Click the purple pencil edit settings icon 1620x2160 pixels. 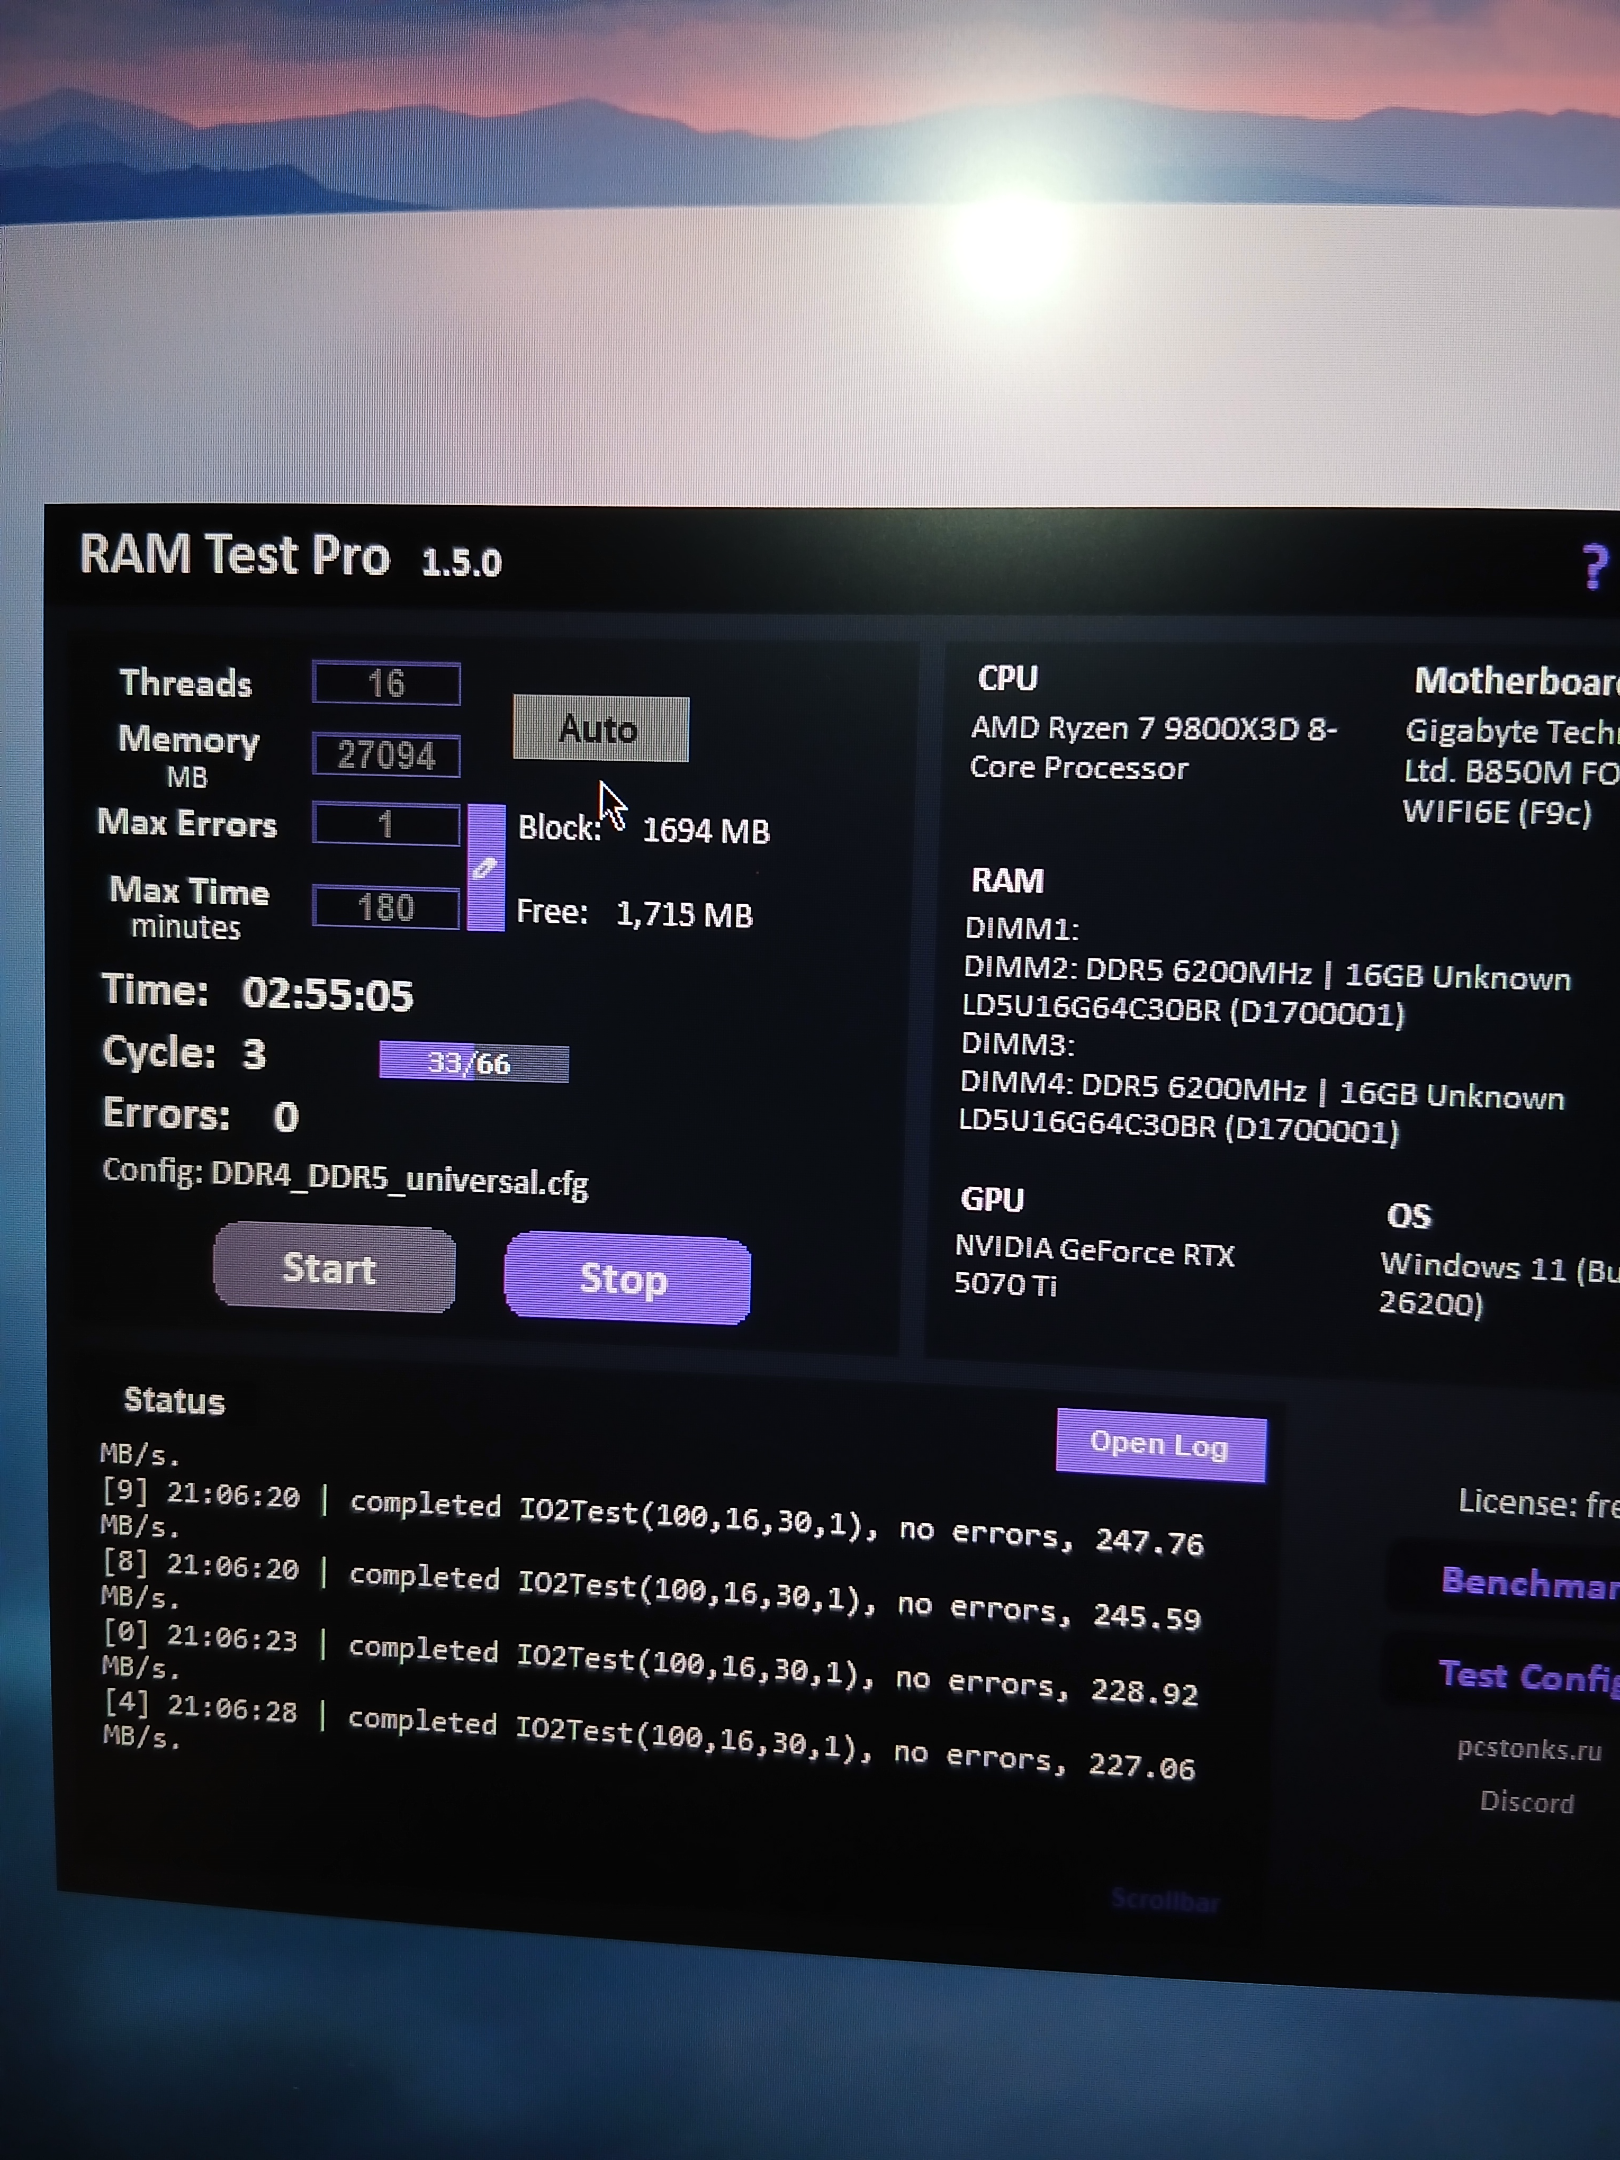[x=486, y=867]
